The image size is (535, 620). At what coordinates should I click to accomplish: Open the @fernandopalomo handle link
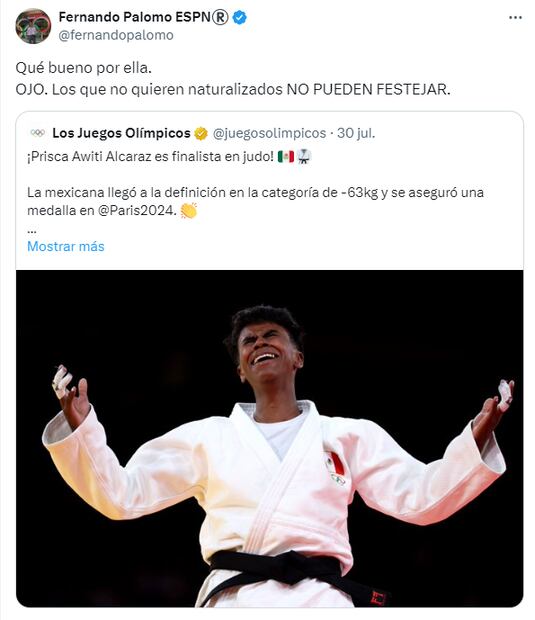tap(116, 35)
